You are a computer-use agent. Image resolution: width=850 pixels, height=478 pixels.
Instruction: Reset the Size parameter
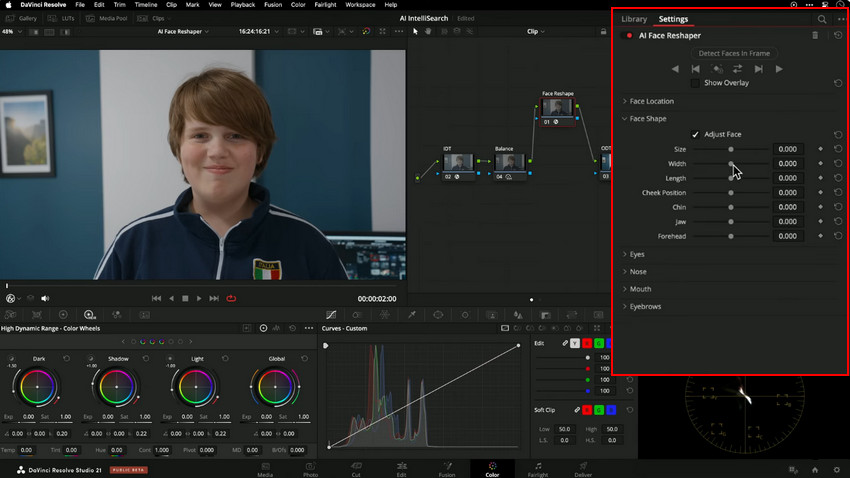[x=838, y=149]
